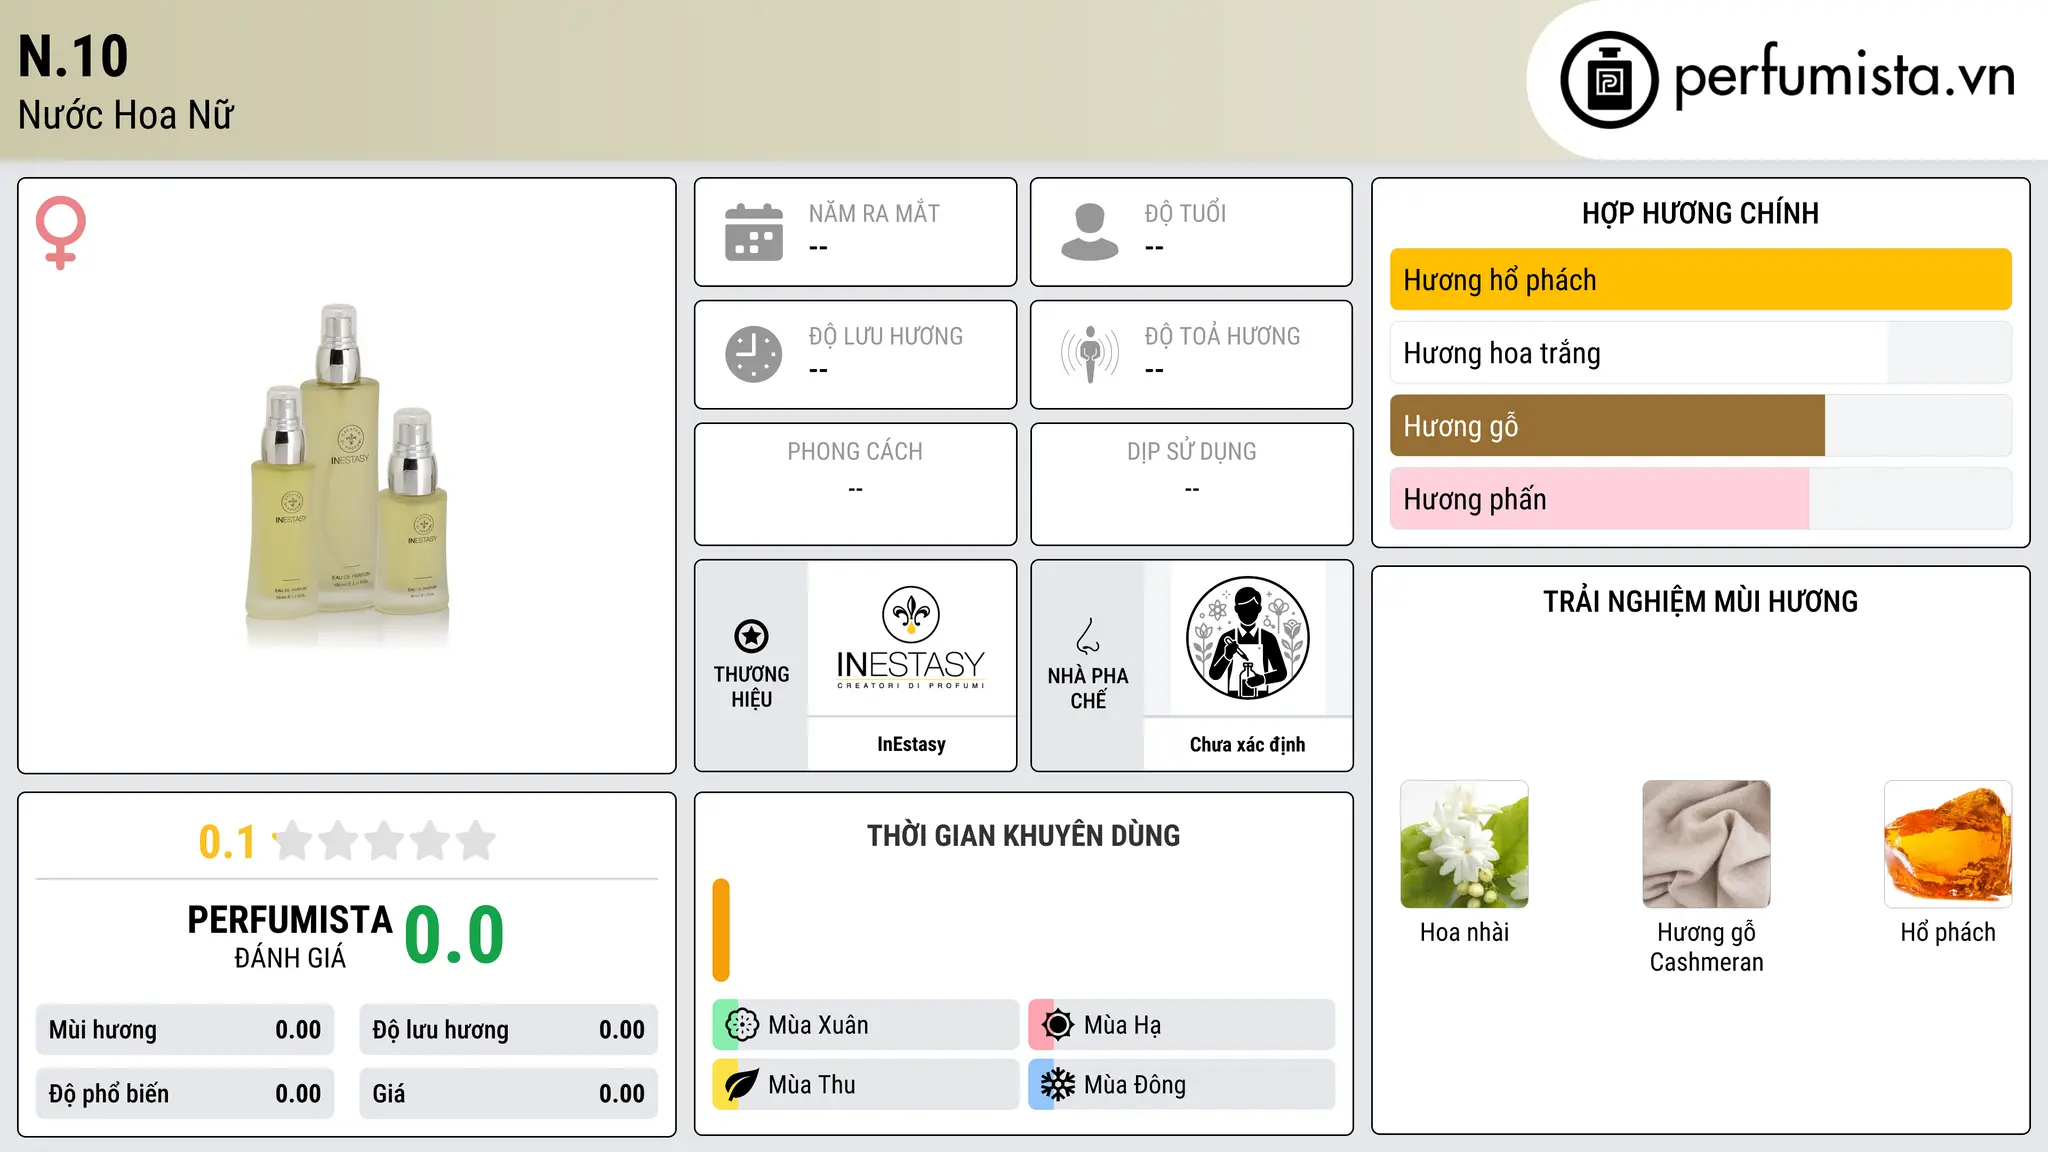Click the star badge icon above Thương hiệu
This screenshot has width=2048, height=1152.
pos(751,636)
